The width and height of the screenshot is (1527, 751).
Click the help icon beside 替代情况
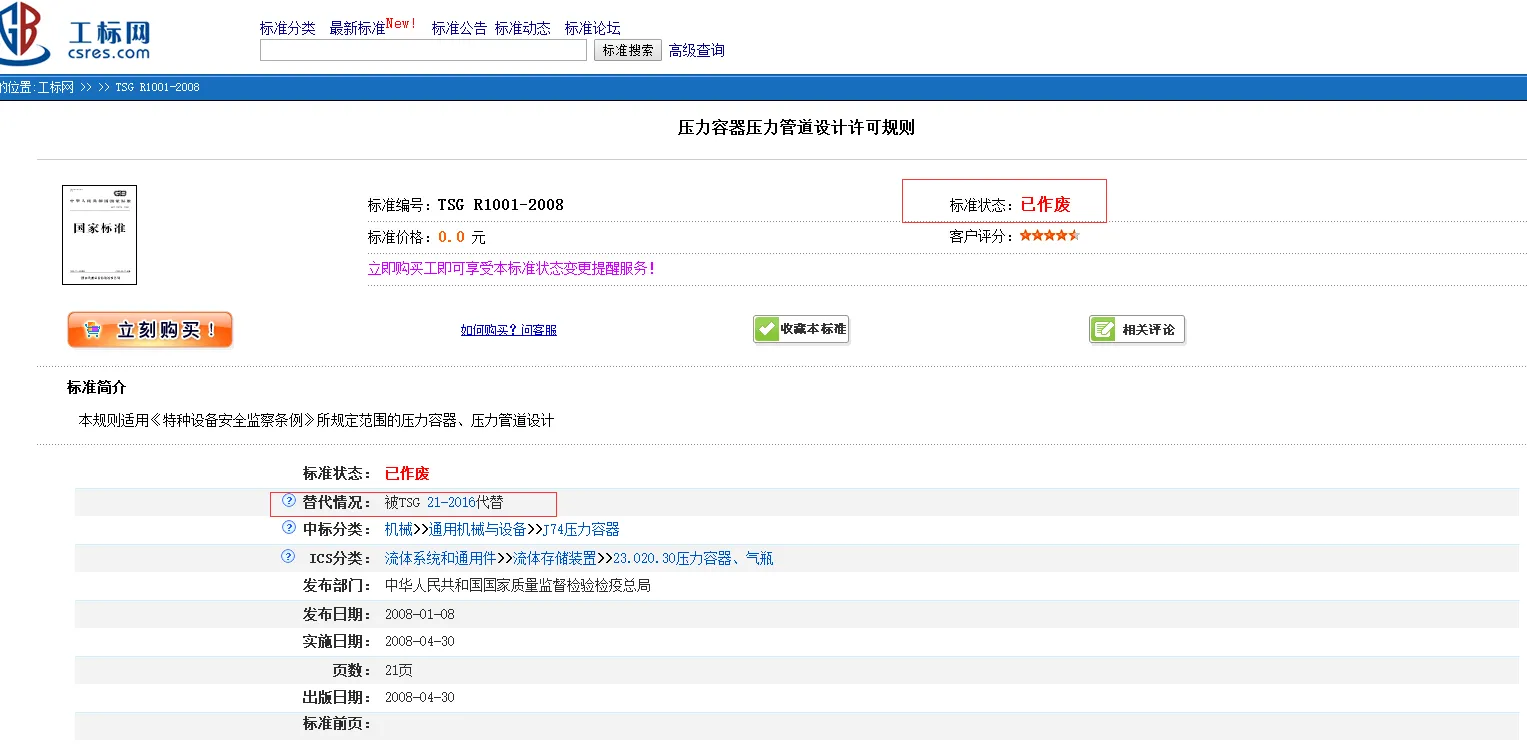tap(289, 501)
